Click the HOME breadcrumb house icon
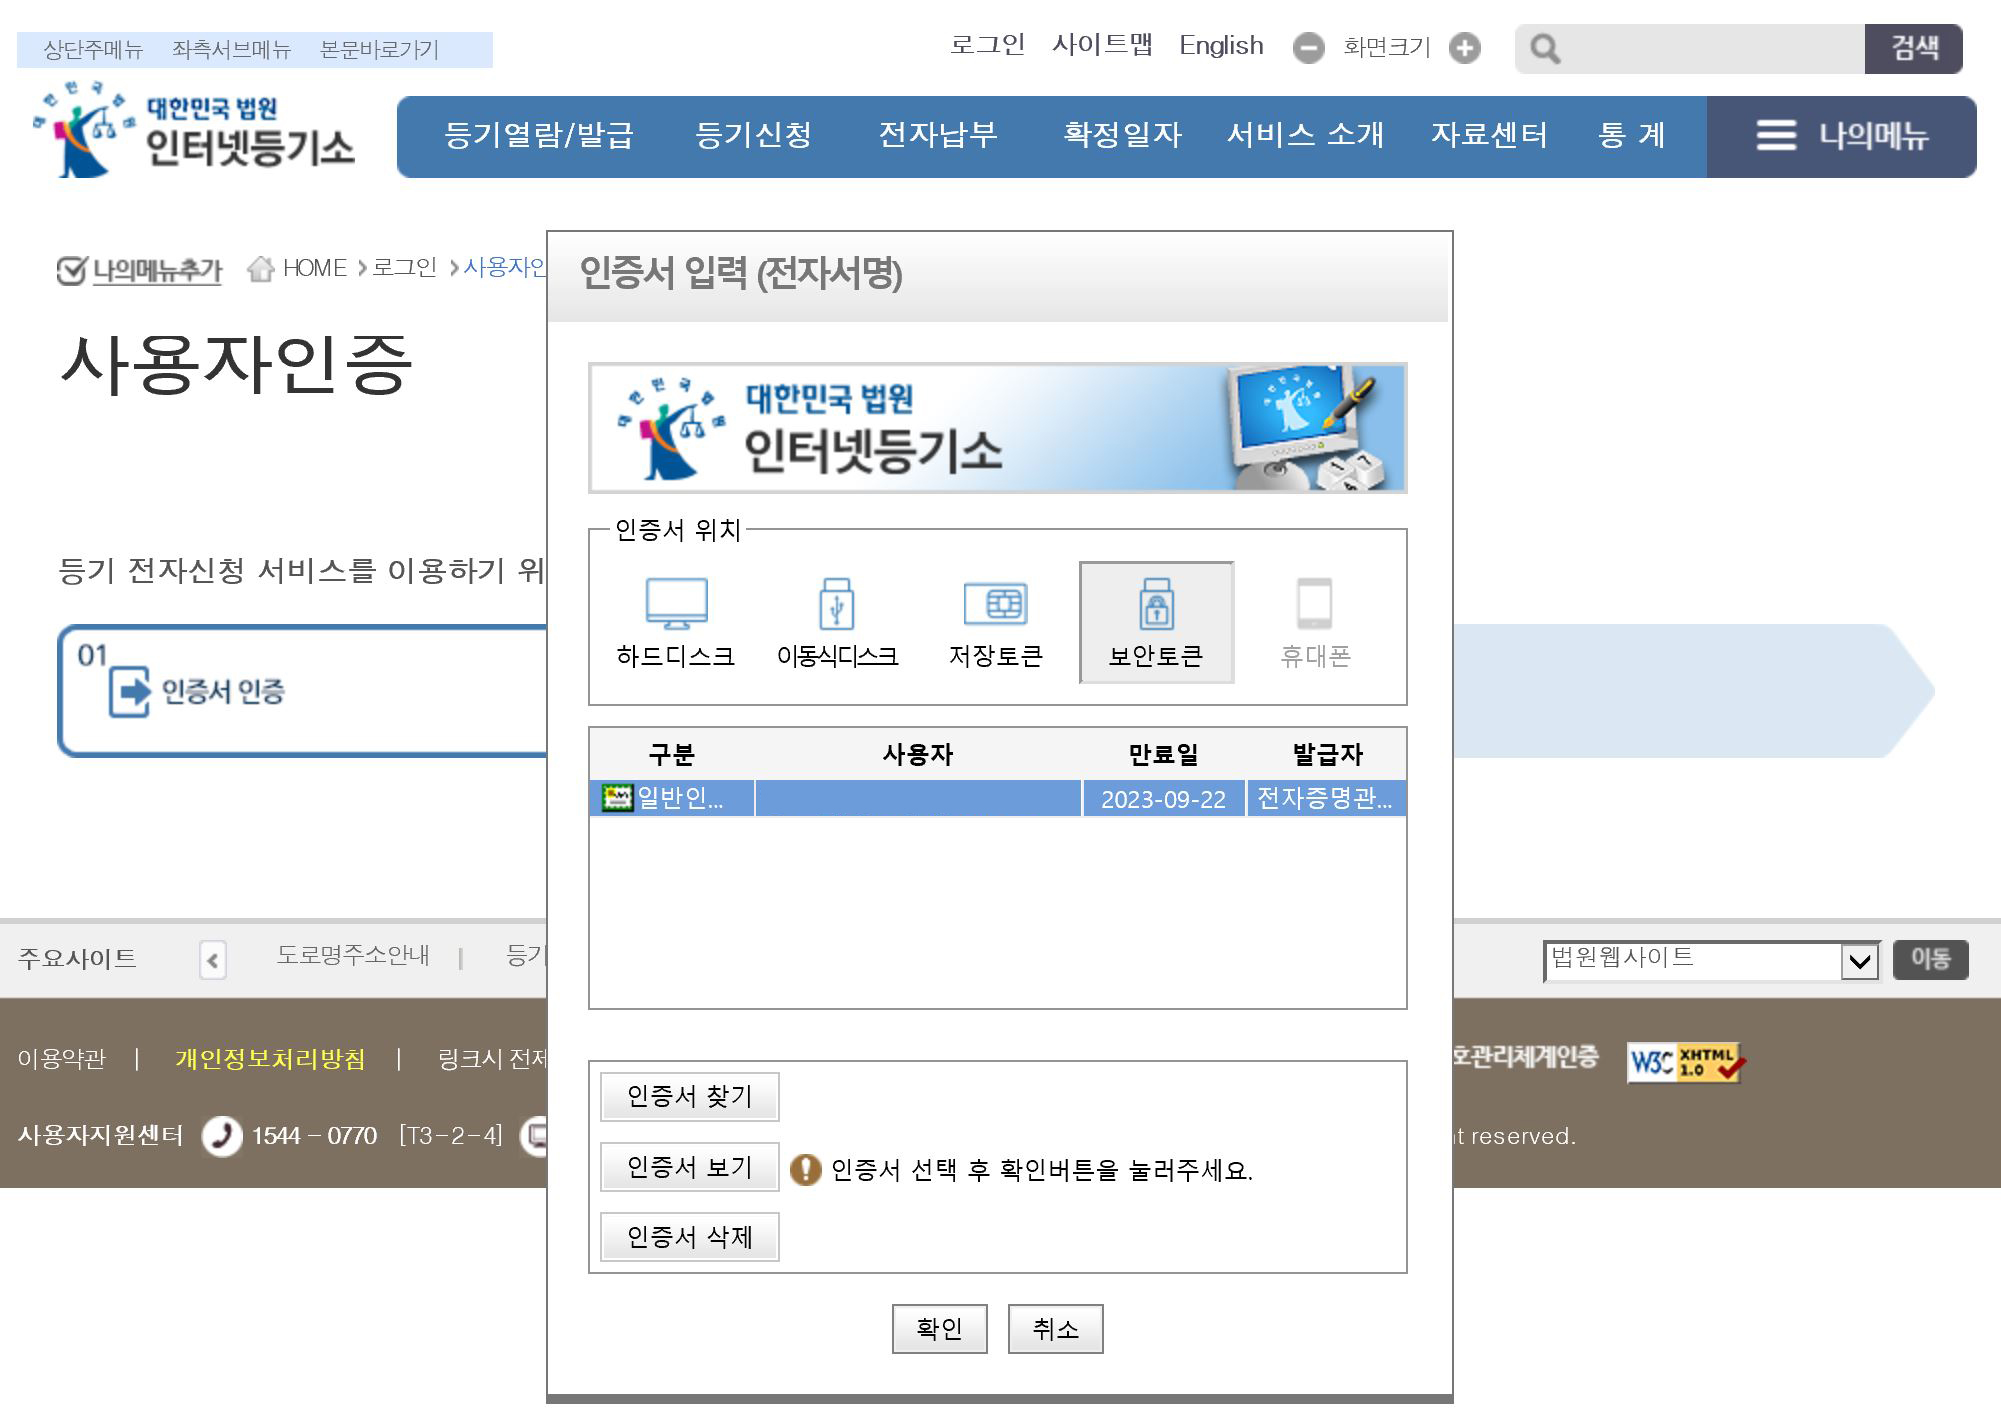The height and width of the screenshot is (1427, 2001). point(261,268)
